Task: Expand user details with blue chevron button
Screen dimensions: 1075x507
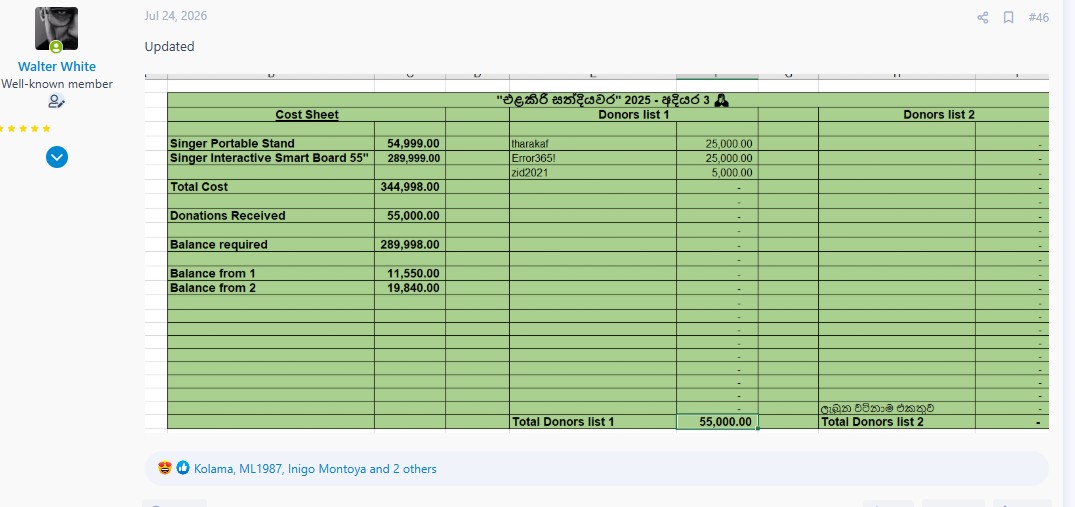Action: pyautogui.click(x=57, y=157)
